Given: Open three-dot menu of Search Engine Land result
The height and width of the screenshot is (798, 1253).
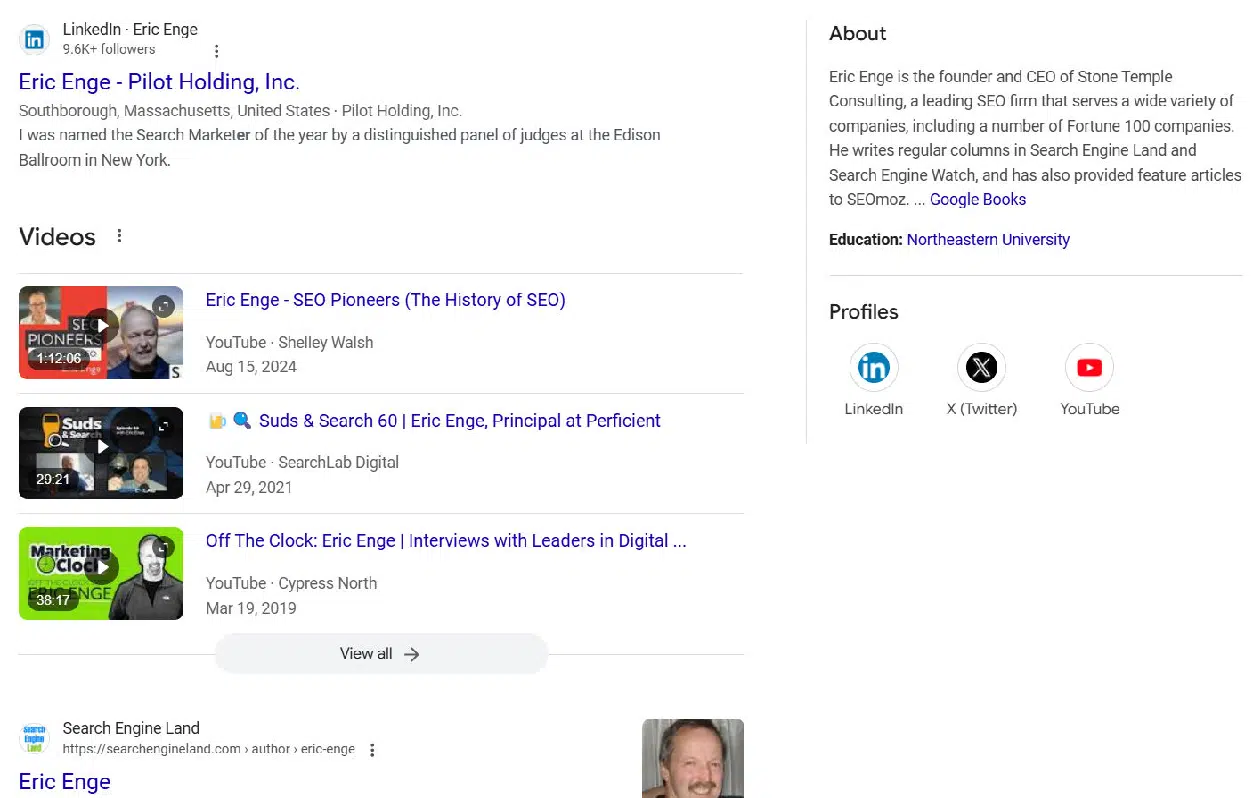Looking at the screenshot, I should tap(373, 750).
